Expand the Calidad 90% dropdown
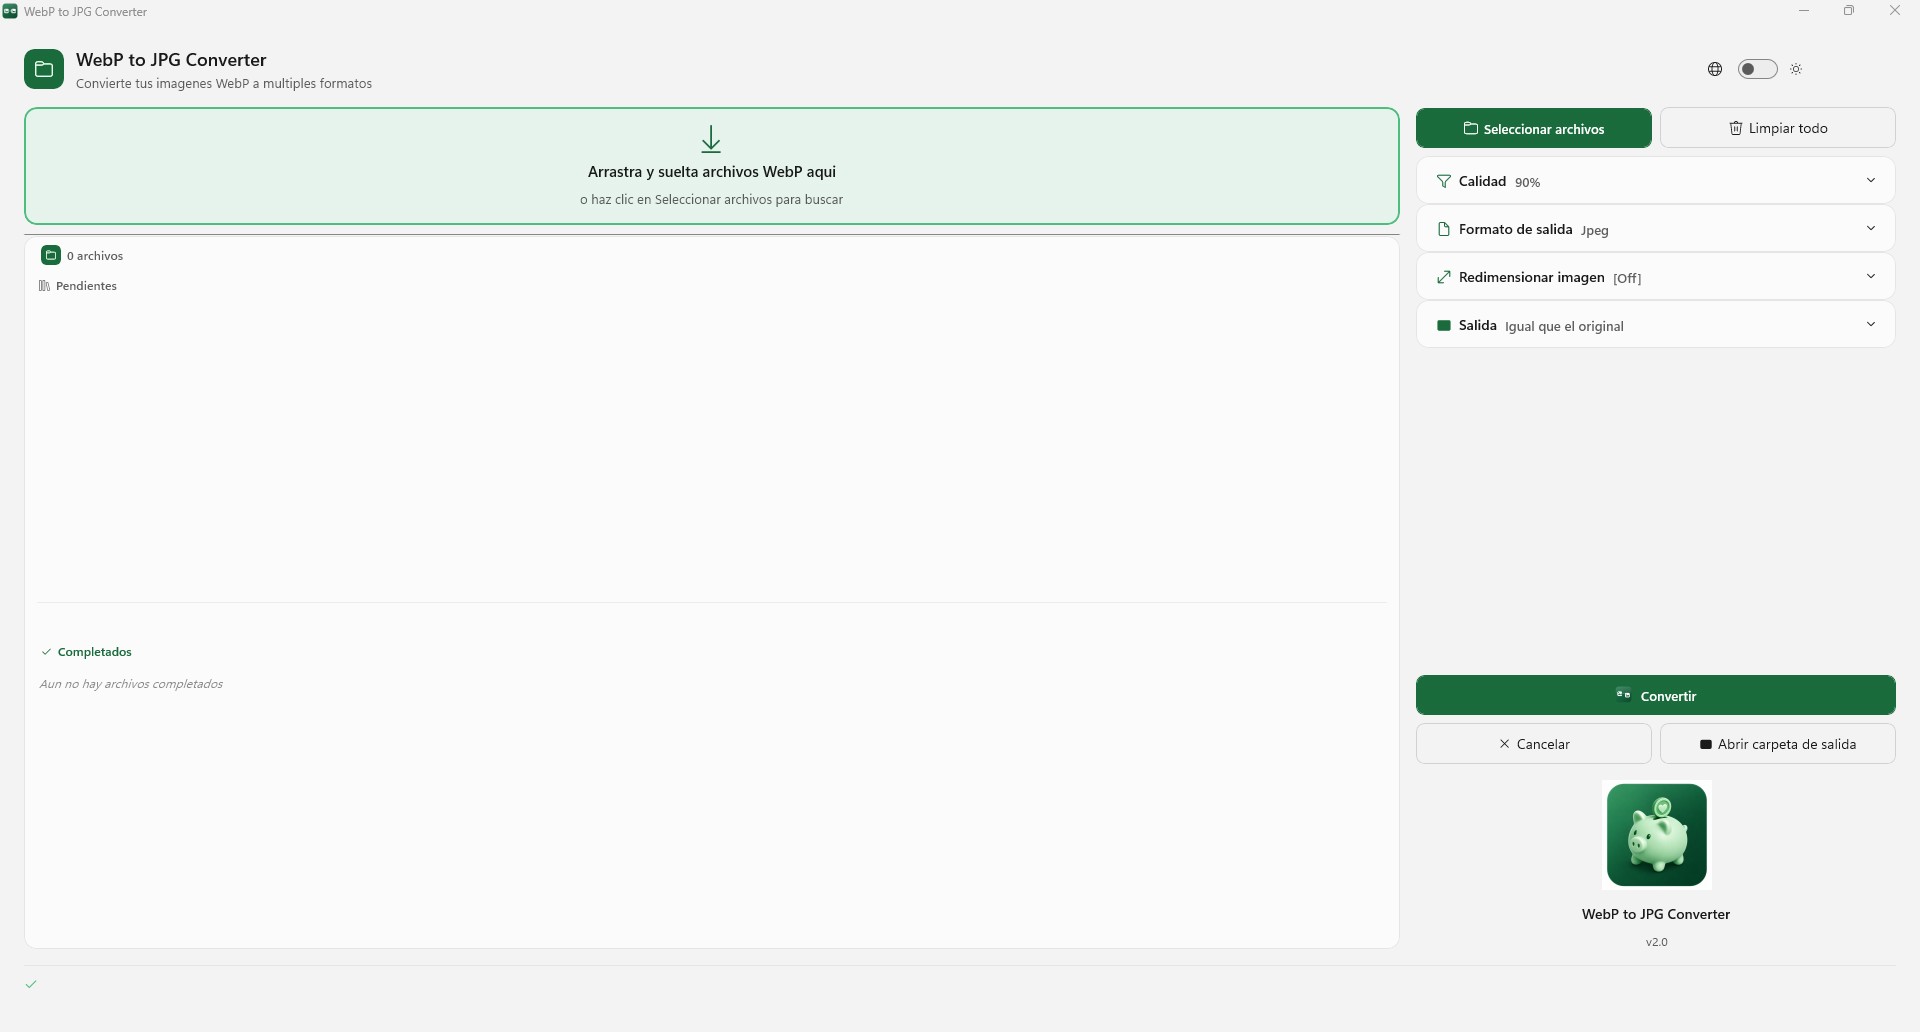The width and height of the screenshot is (1920, 1032). [1655, 181]
